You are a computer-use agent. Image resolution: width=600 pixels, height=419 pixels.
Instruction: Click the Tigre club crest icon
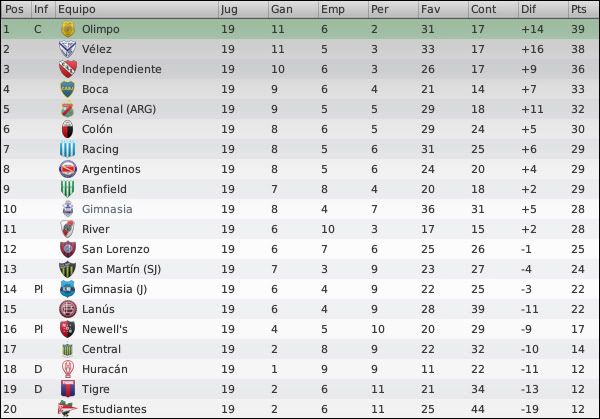(68, 389)
